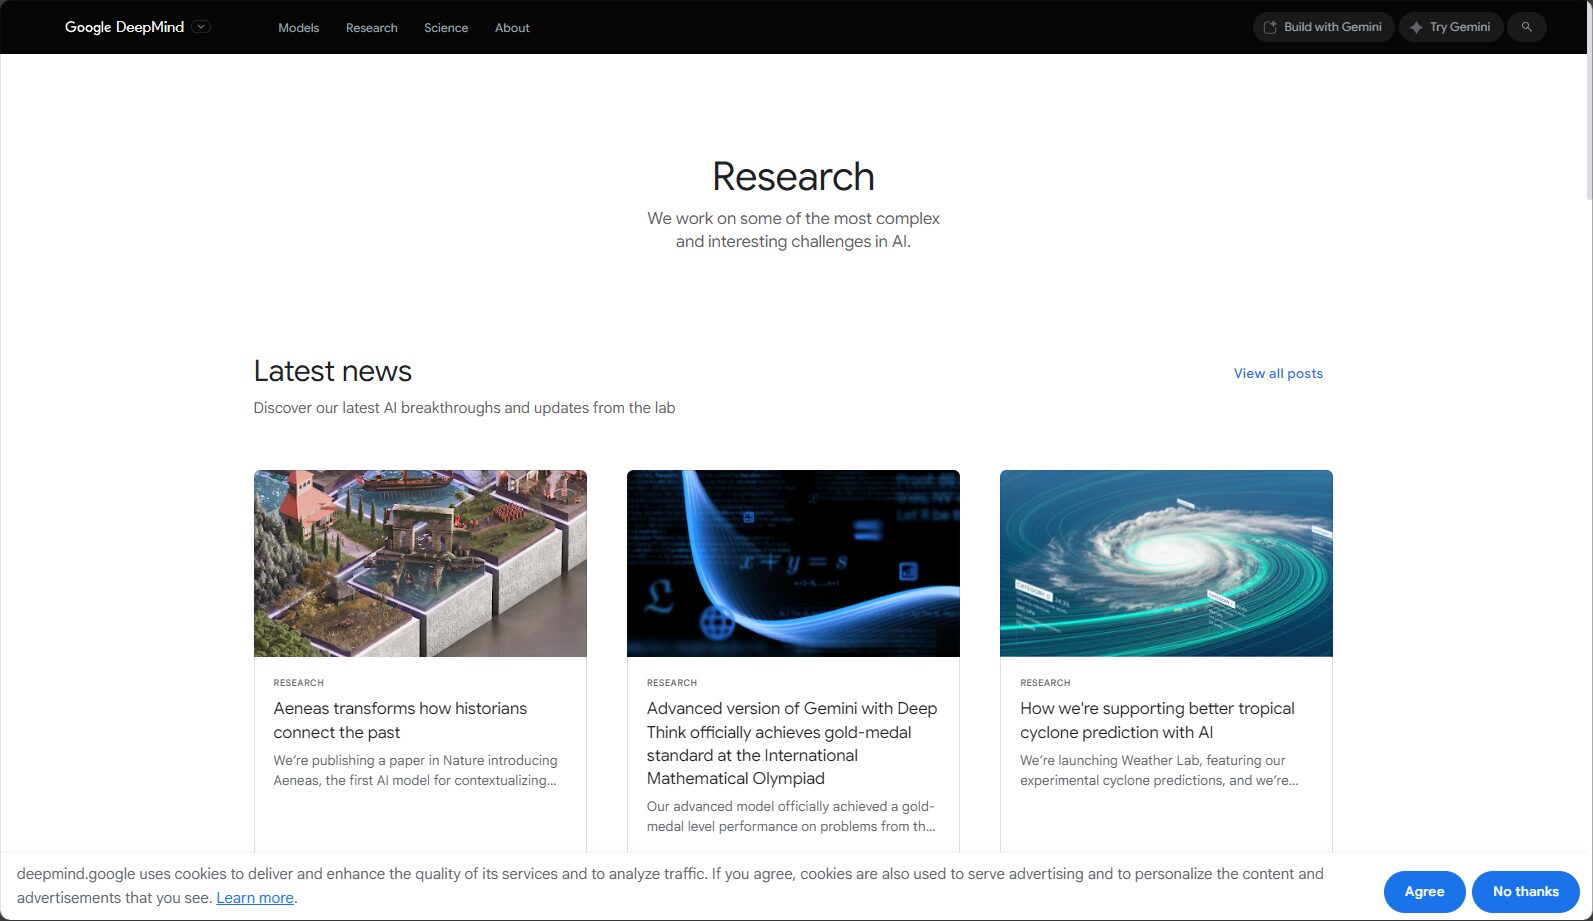Open the blue math curve thumbnail
The image size is (1593, 921).
pyautogui.click(x=793, y=563)
